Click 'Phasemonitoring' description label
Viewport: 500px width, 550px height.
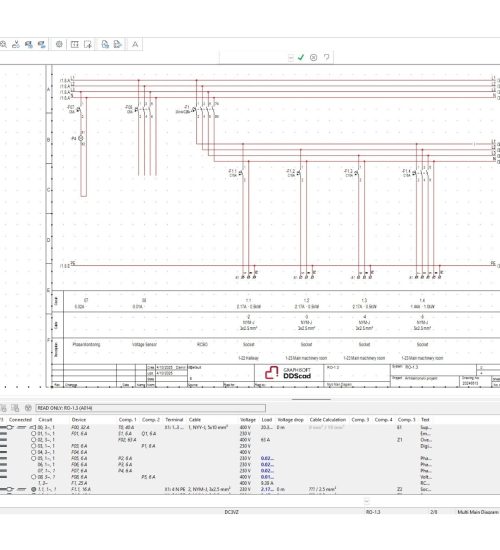tap(86, 344)
